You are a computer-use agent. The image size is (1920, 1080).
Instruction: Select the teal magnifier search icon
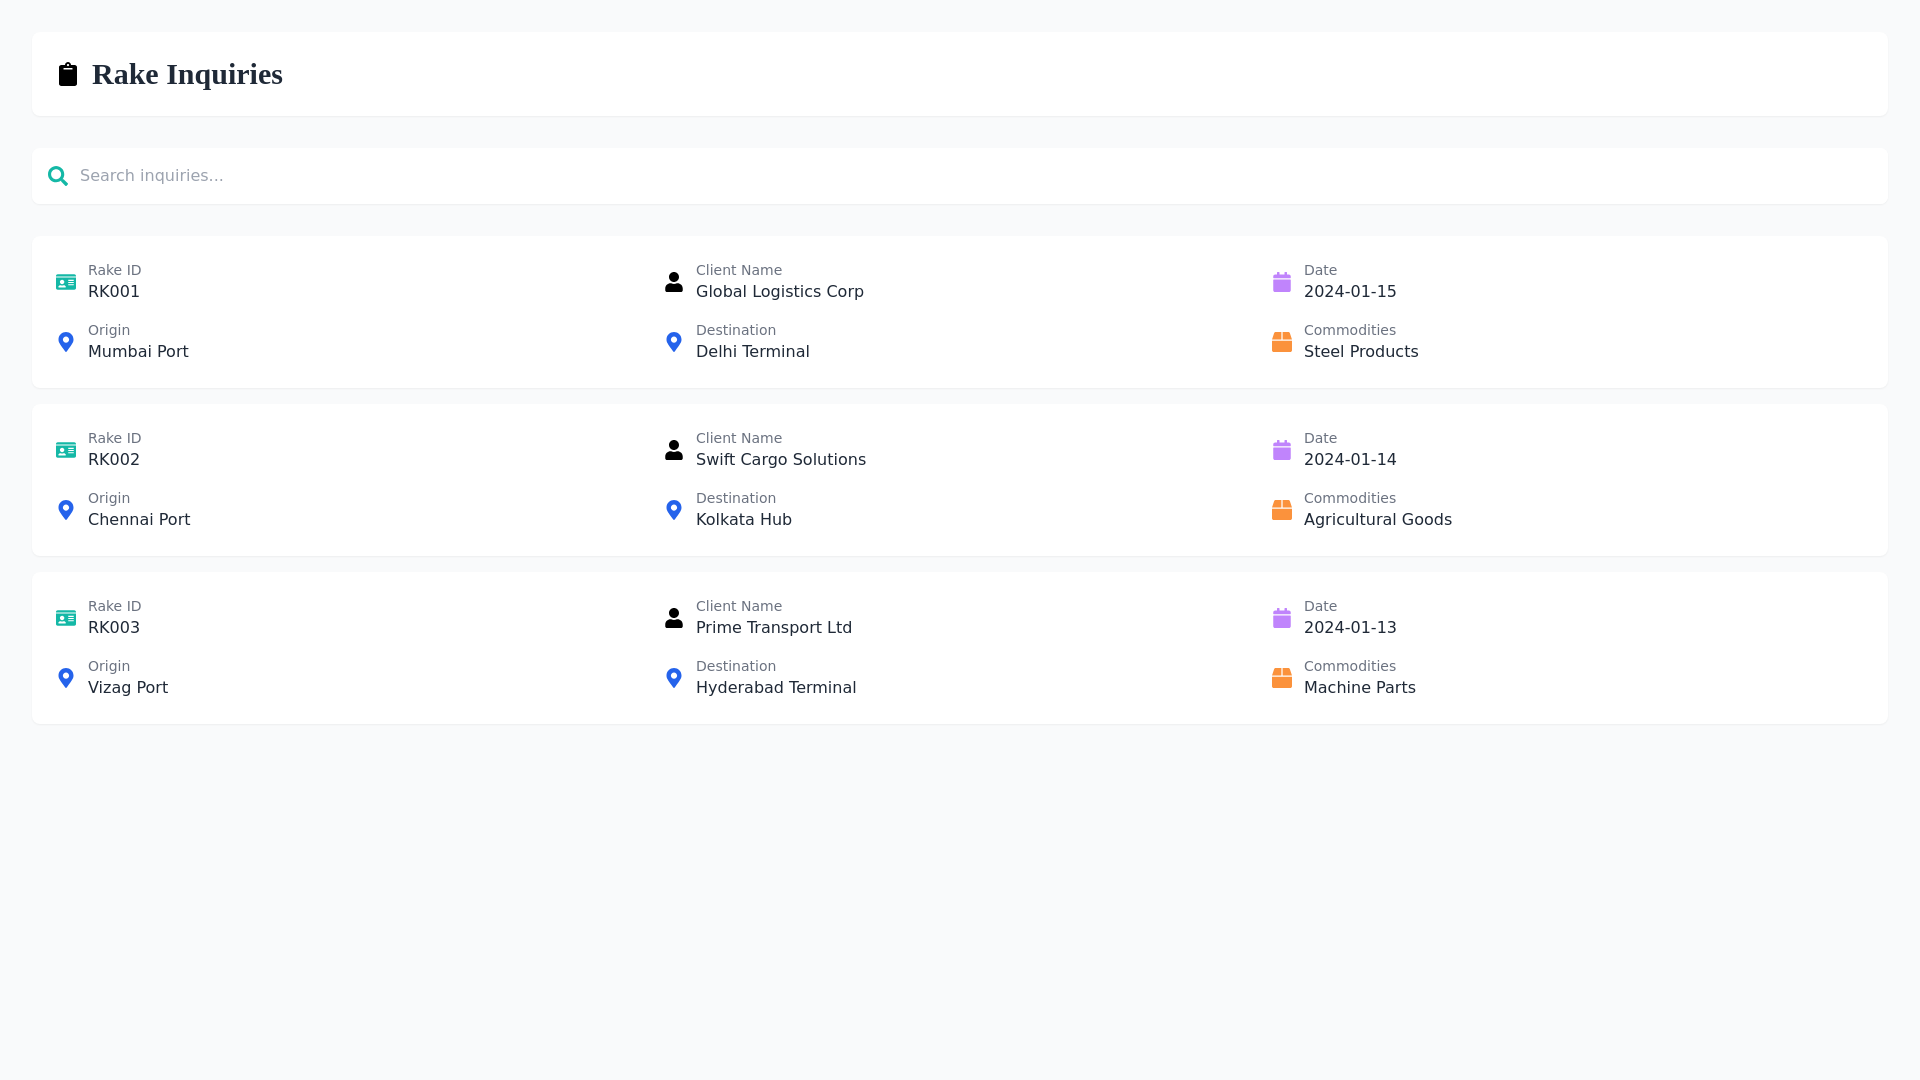[58, 175]
